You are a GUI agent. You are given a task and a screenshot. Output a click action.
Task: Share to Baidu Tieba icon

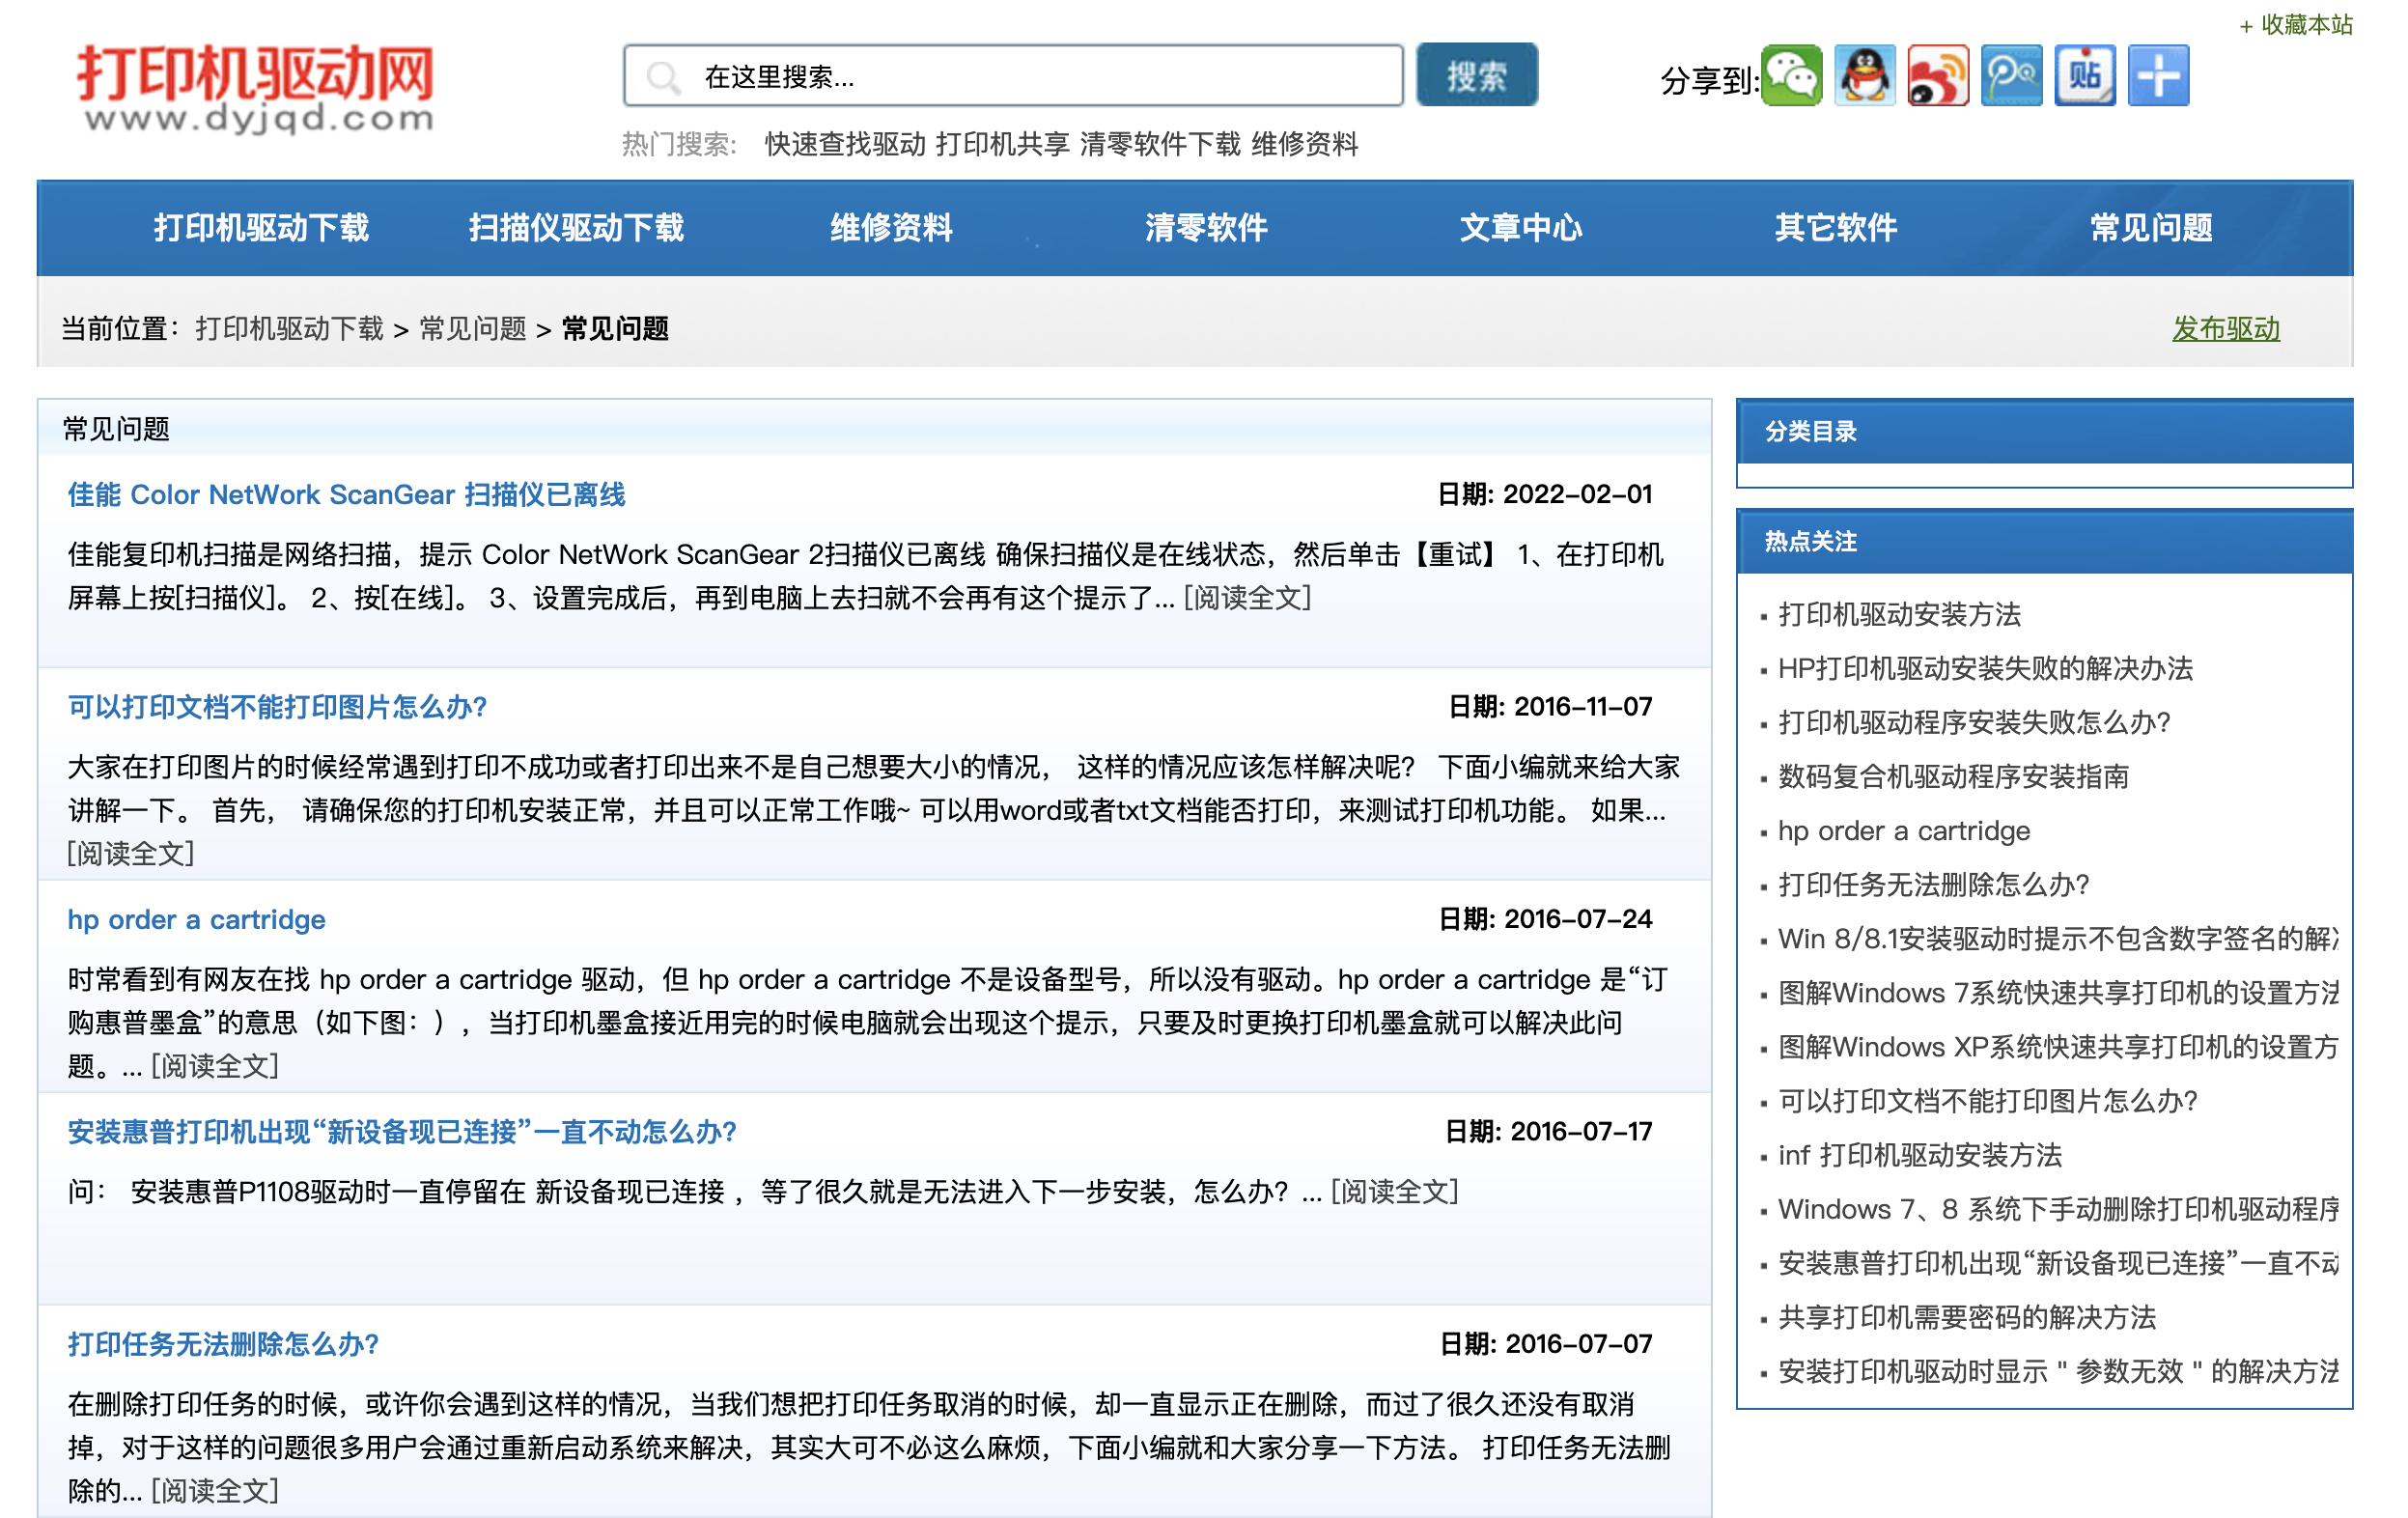tap(2085, 76)
